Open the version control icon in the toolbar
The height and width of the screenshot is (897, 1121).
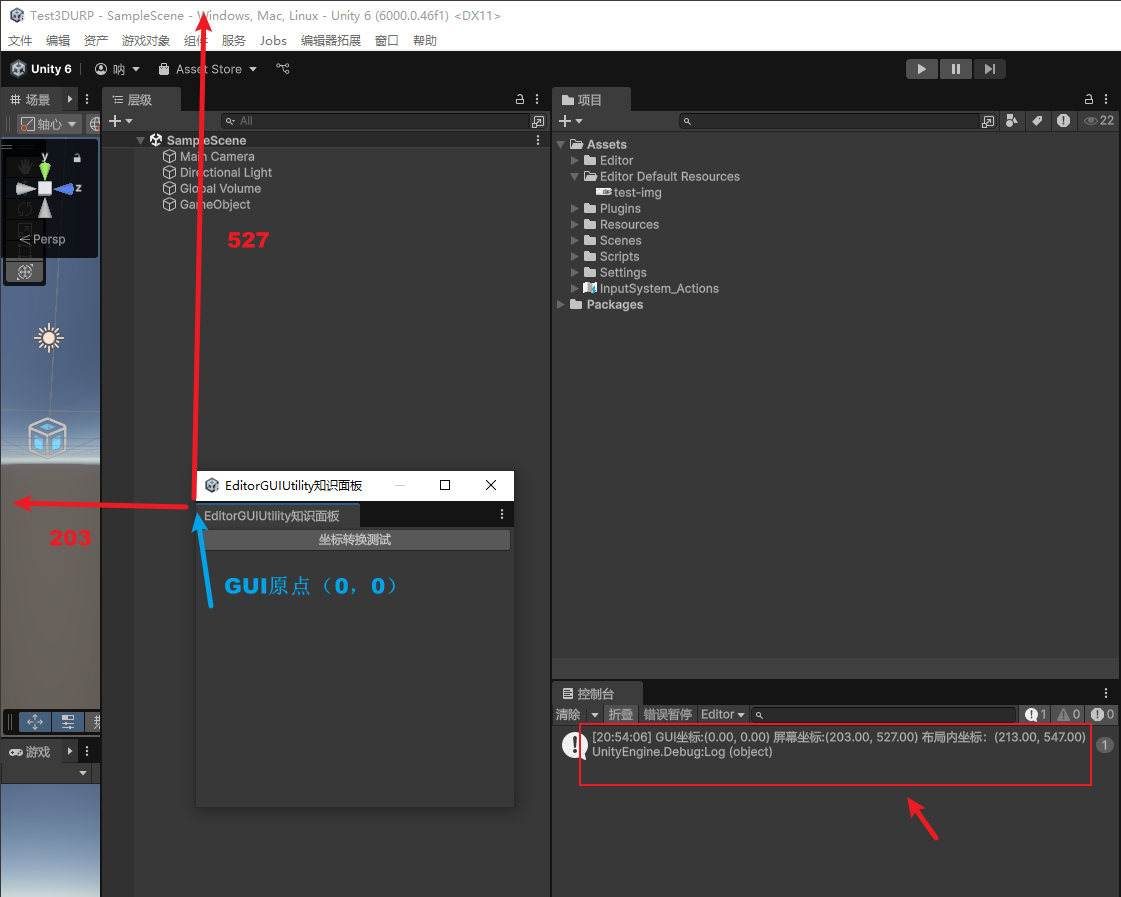click(x=283, y=69)
